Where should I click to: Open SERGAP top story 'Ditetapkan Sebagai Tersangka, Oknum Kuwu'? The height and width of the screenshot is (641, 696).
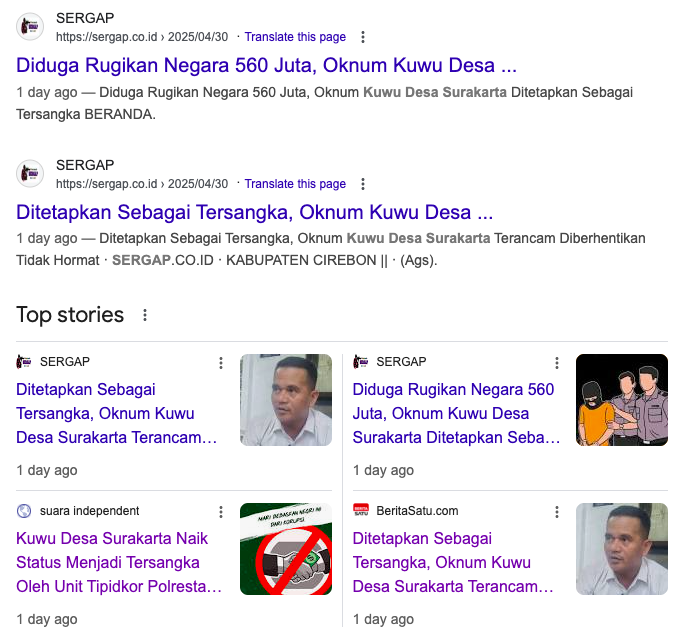tap(116, 413)
